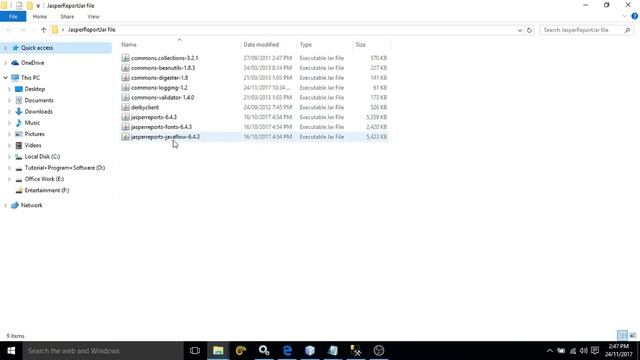Open Music in navigation pane

(32, 122)
